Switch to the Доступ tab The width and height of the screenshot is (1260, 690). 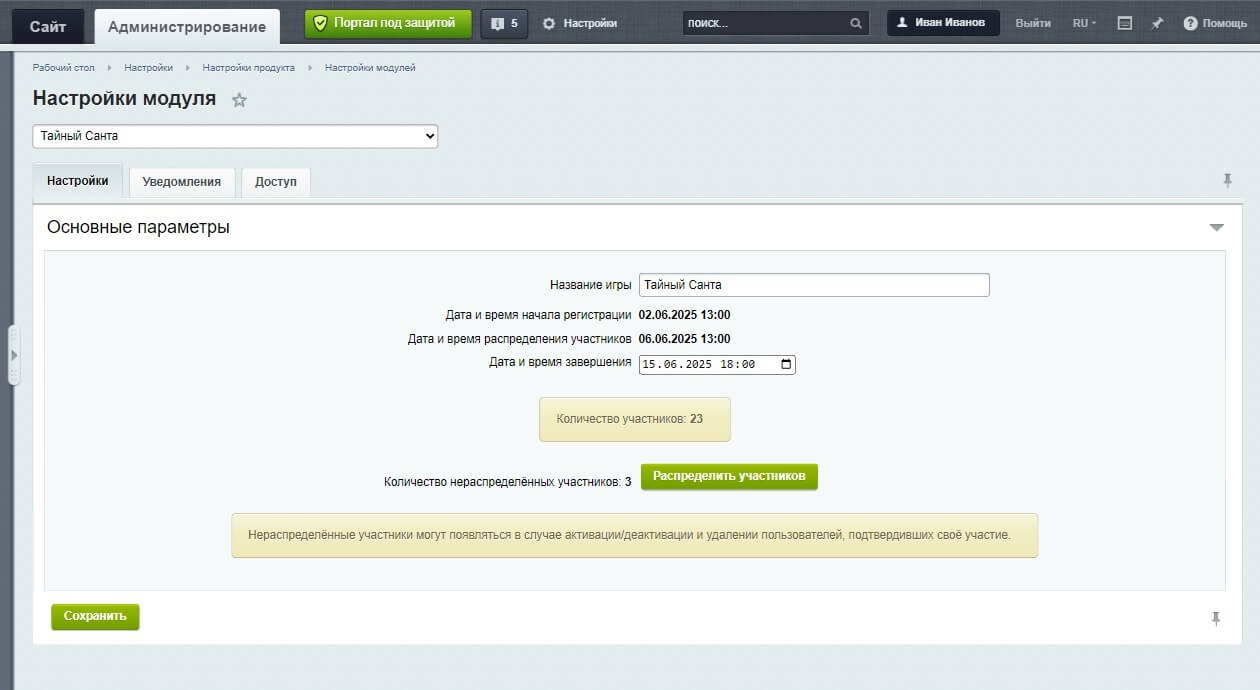pyautogui.click(x=276, y=182)
